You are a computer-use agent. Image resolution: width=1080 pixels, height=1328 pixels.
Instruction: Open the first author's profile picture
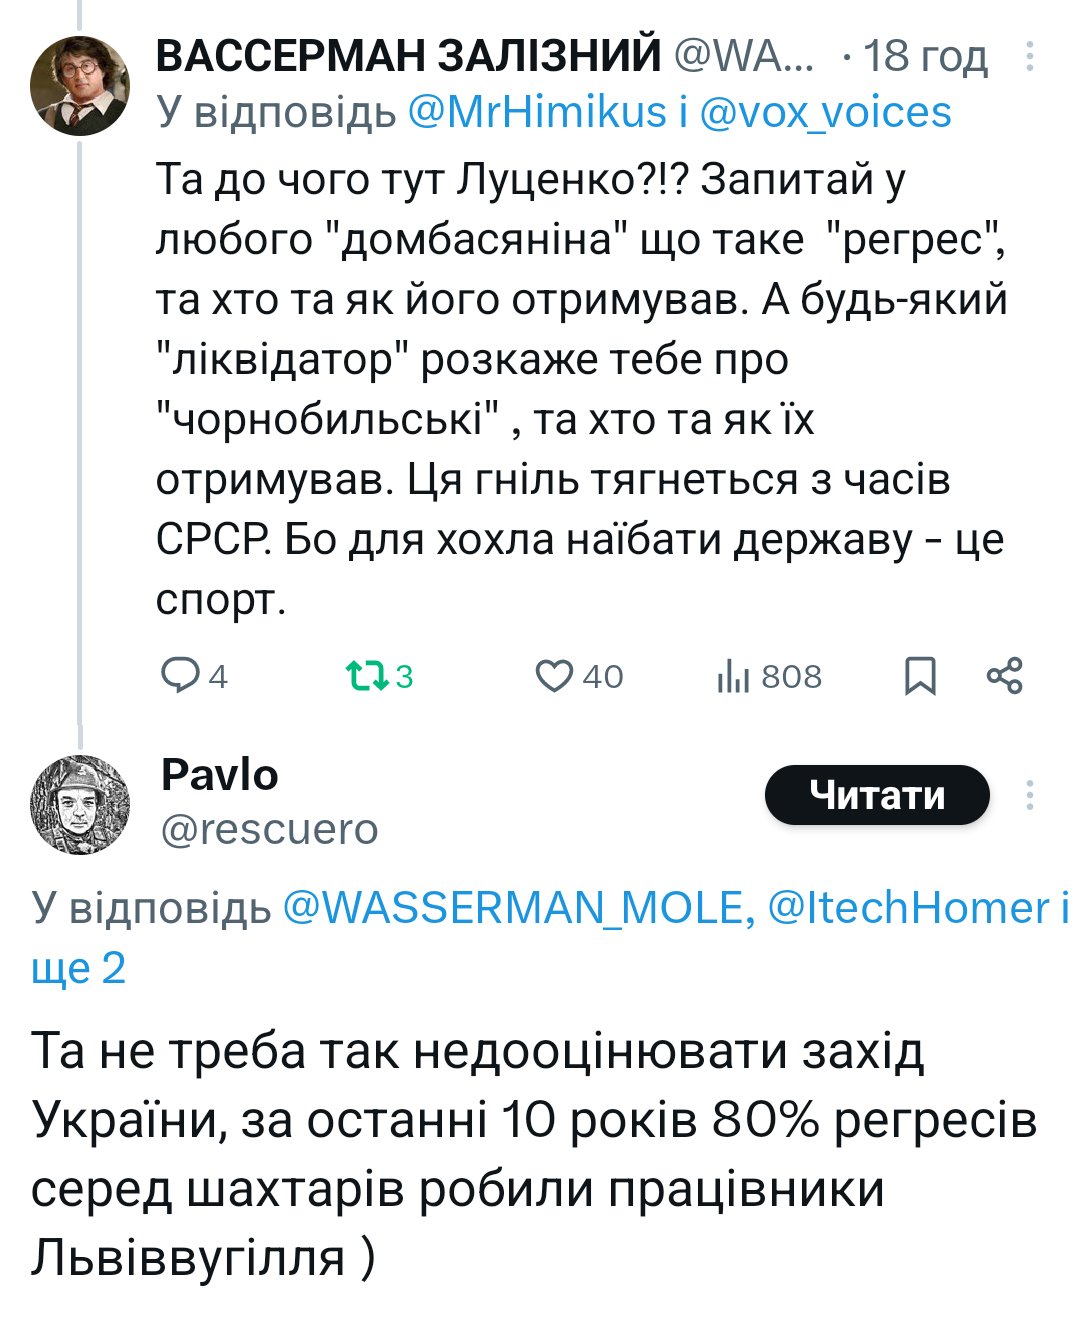(80, 85)
